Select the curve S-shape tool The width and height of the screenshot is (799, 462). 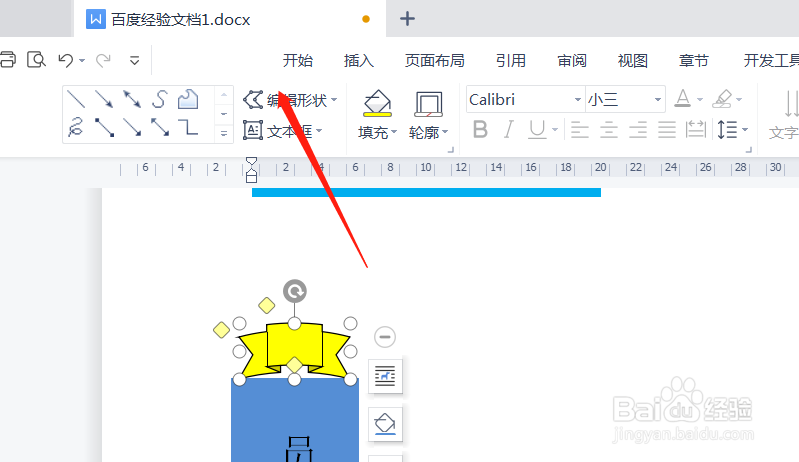[160, 99]
